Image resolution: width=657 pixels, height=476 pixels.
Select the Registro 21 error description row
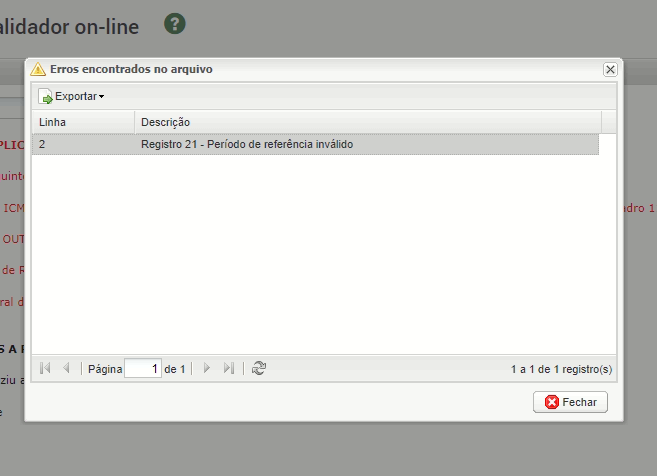tap(367, 144)
